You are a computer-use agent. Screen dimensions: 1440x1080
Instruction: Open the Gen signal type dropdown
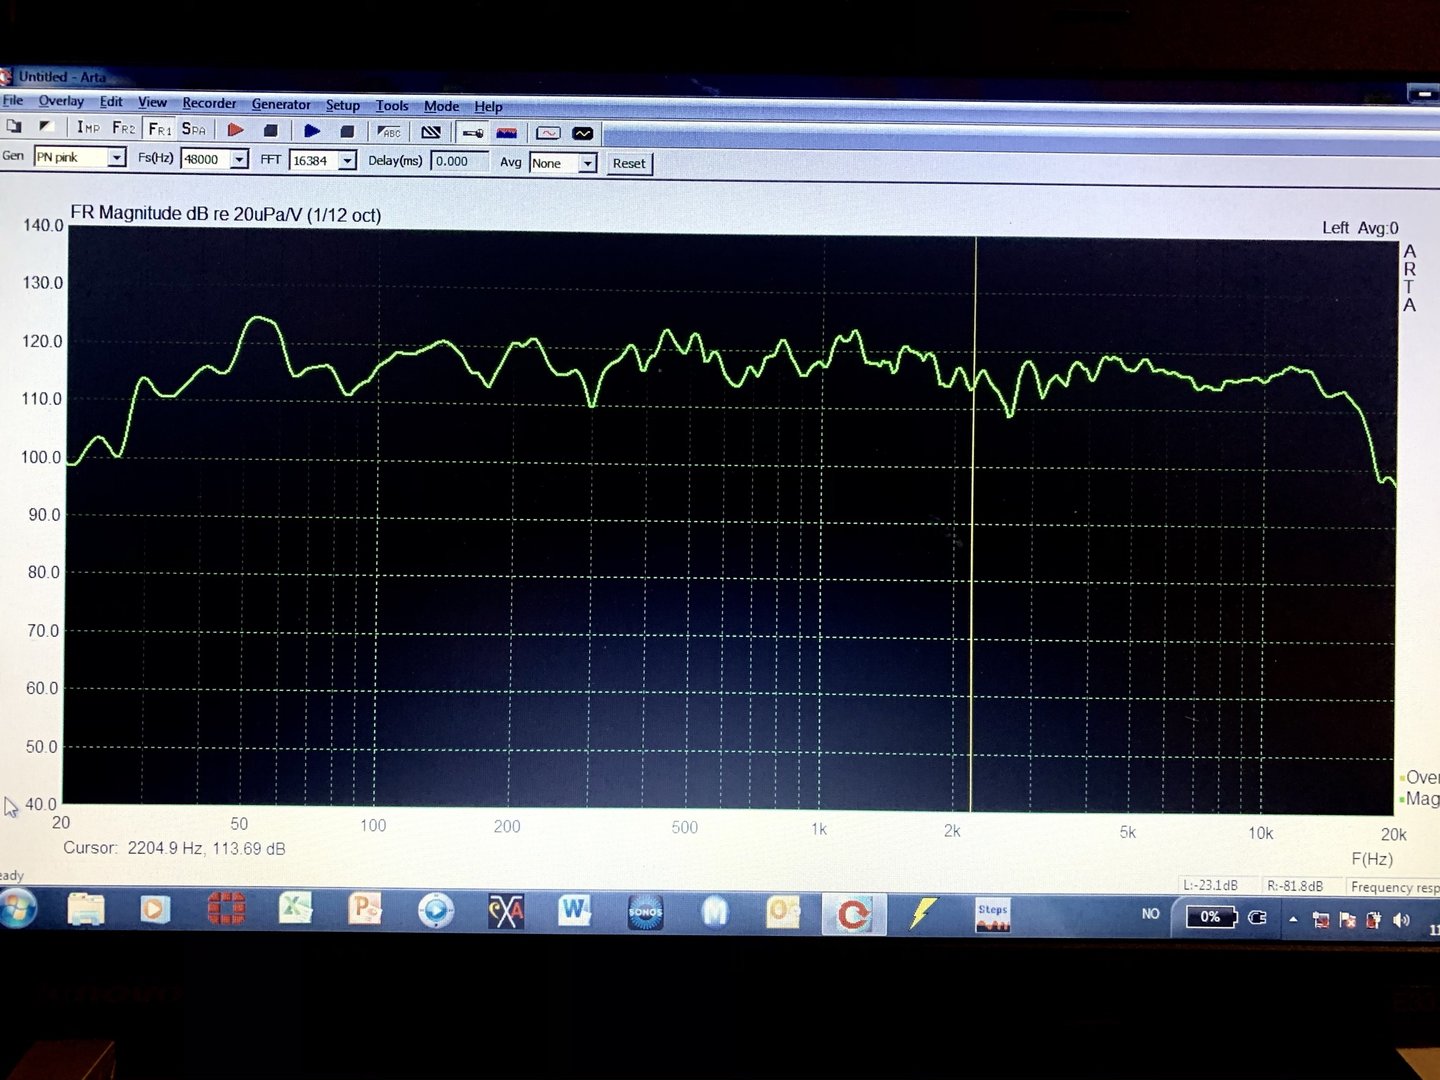point(117,157)
